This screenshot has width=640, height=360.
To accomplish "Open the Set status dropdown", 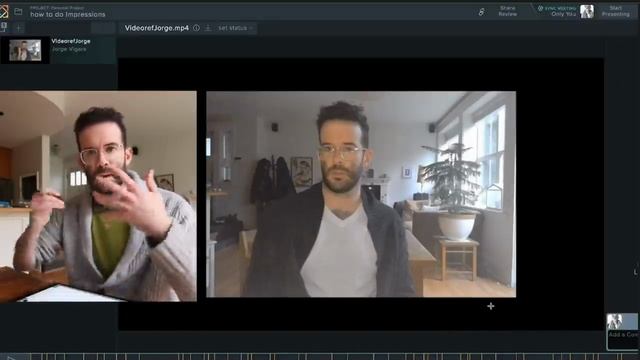I will pos(235,28).
